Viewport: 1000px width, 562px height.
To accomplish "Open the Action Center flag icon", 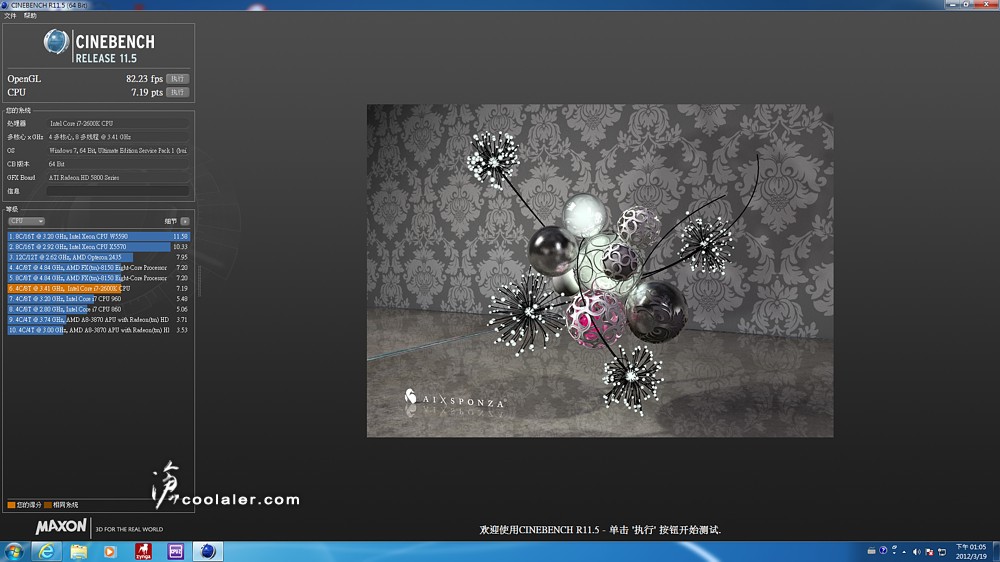I will [x=929, y=552].
